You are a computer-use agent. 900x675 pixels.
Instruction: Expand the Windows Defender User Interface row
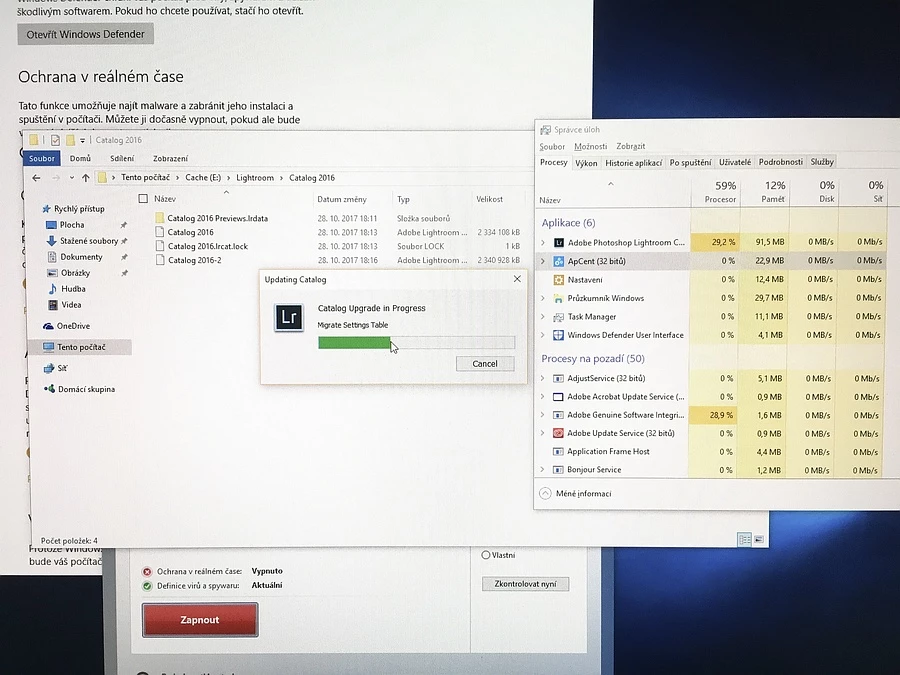pyautogui.click(x=543, y=335)
